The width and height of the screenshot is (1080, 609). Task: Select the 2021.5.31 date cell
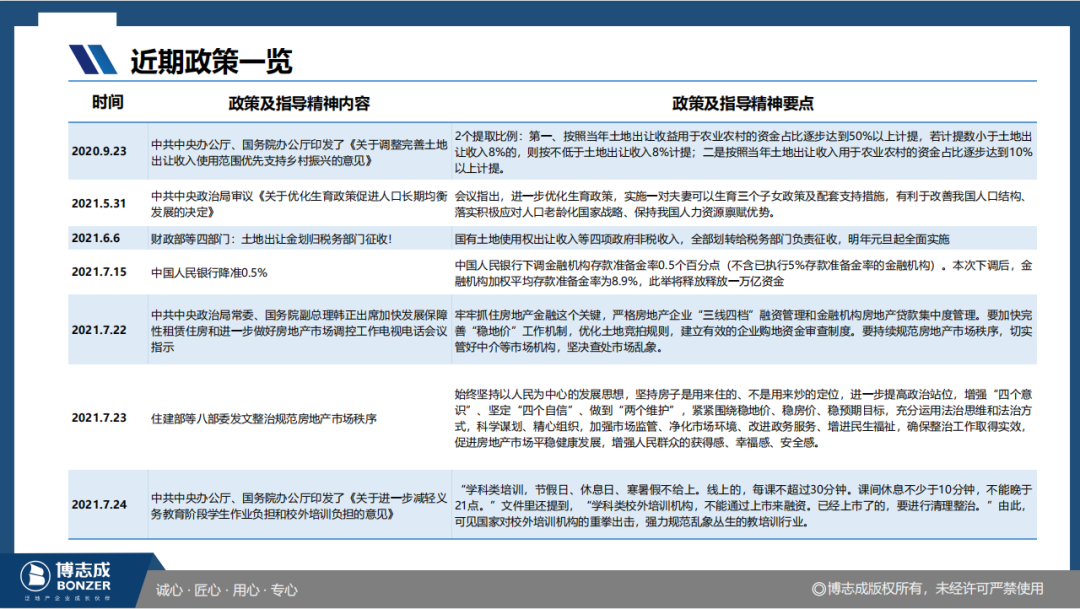pos(100,203)
